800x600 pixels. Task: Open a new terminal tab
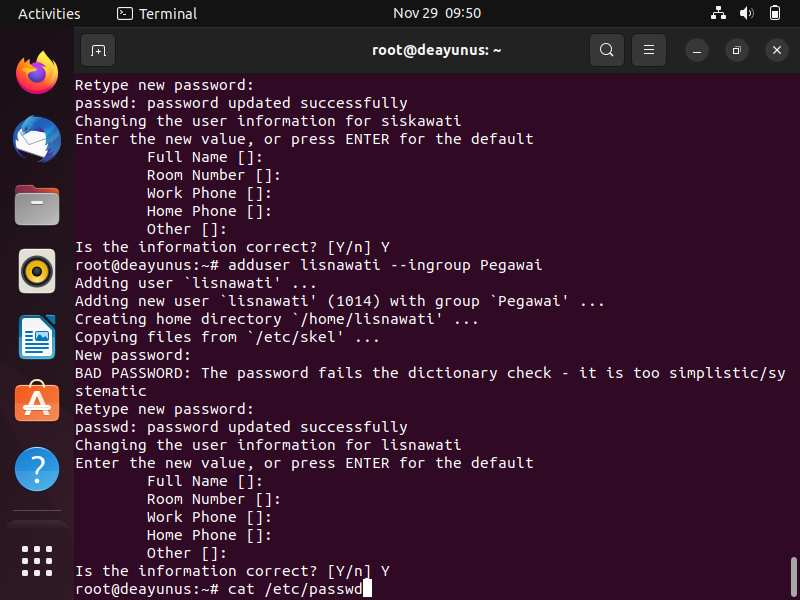98,50
